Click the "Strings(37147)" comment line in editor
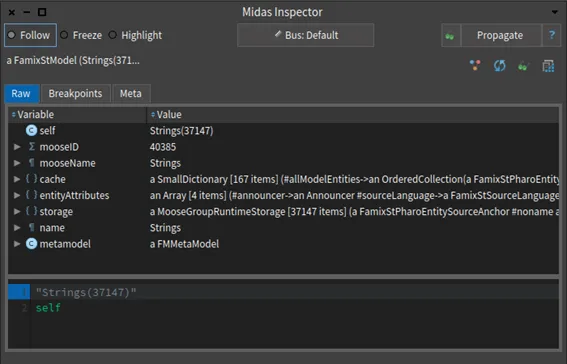The width and height of the screenshot is (567, 364). [86, 292]
